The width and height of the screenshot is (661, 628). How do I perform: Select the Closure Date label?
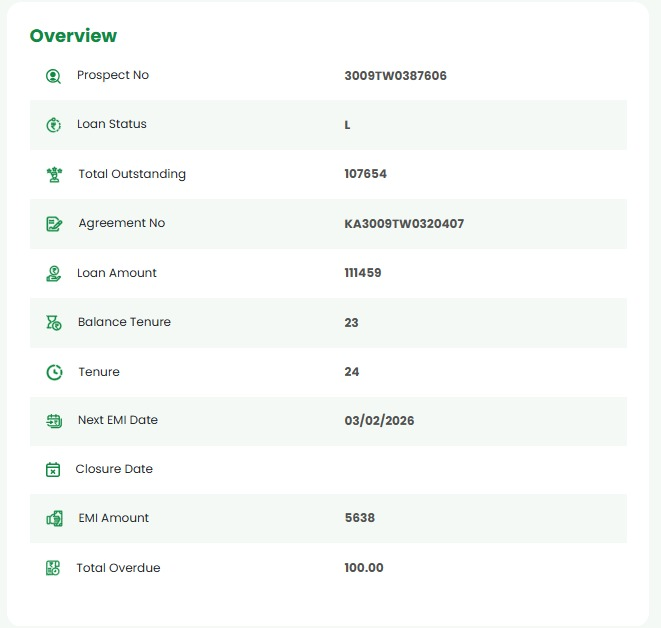[x=114, y=469]
